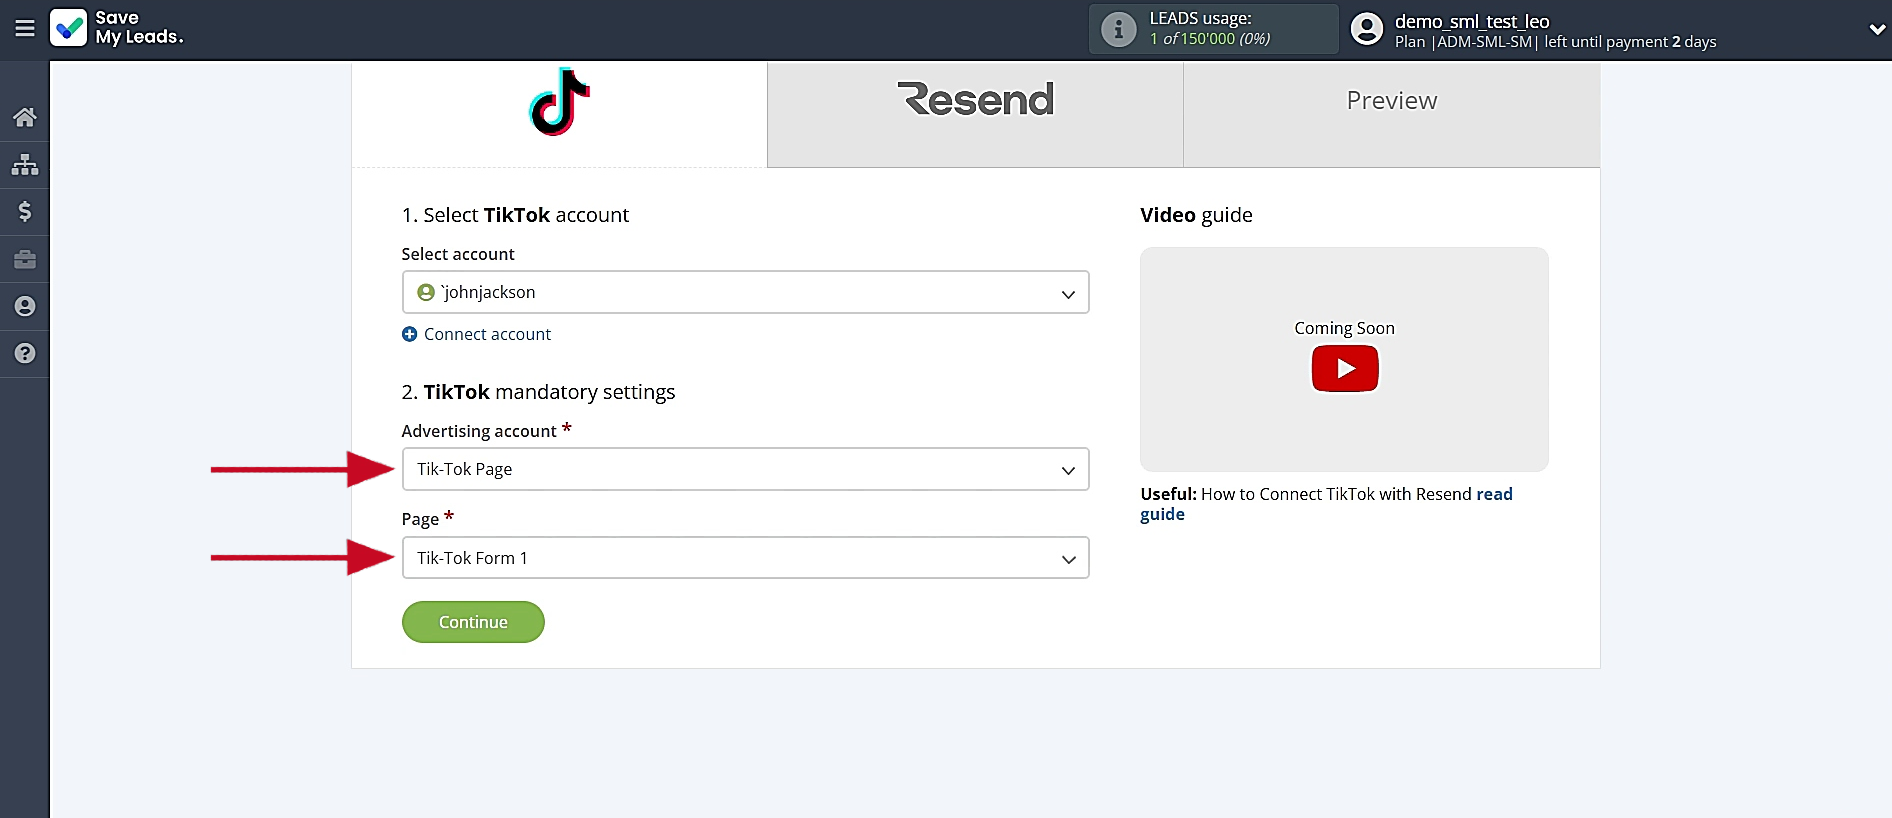Switch to the Preview tab
The image size is (1892, 818).
coord(1392,114)
